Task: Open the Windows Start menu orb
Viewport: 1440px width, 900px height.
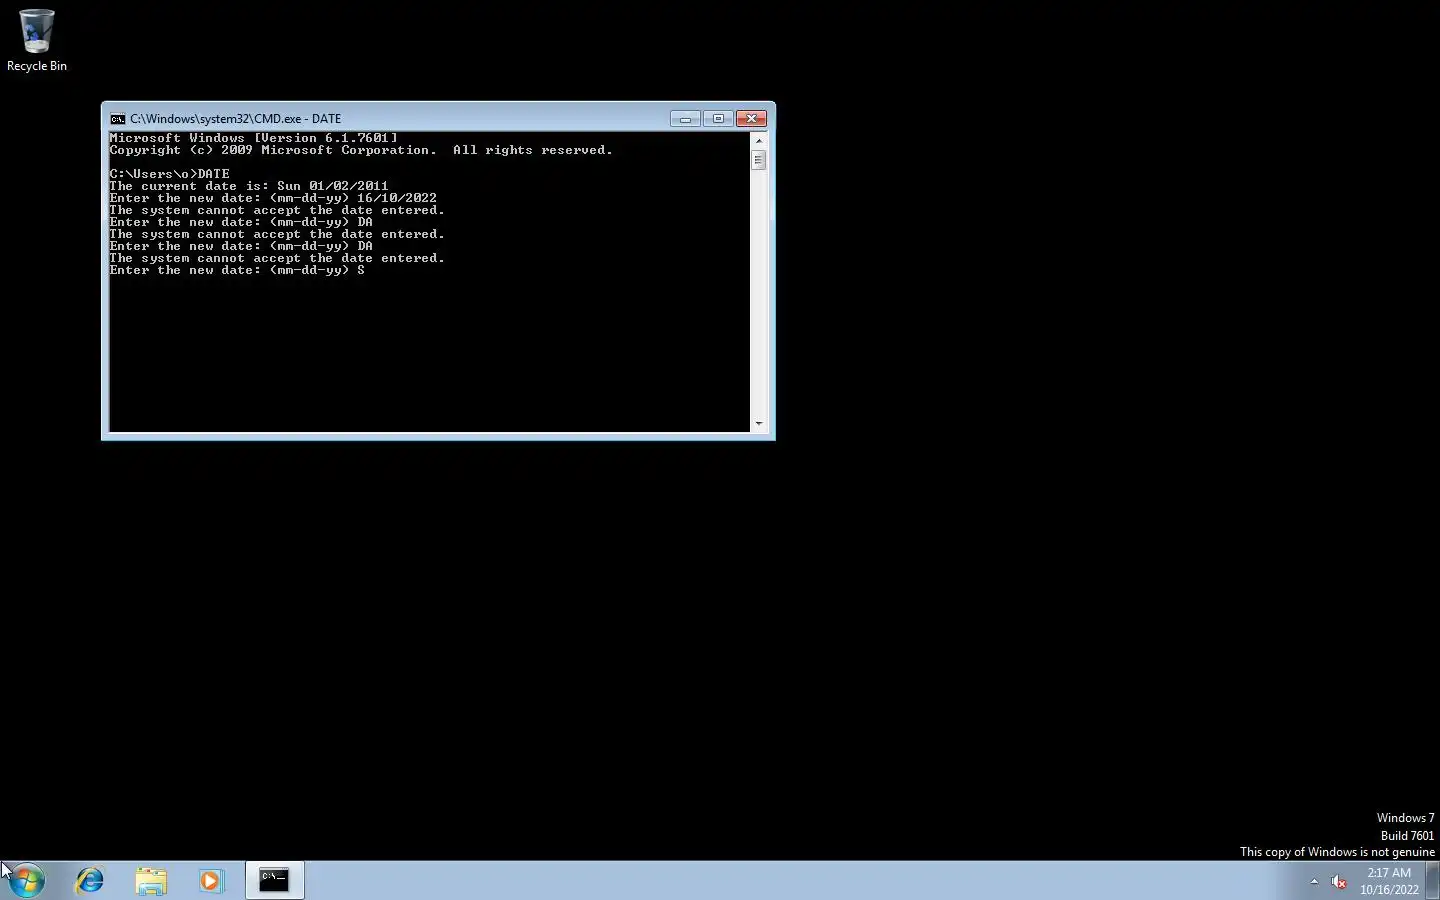Action: point(27,880)
